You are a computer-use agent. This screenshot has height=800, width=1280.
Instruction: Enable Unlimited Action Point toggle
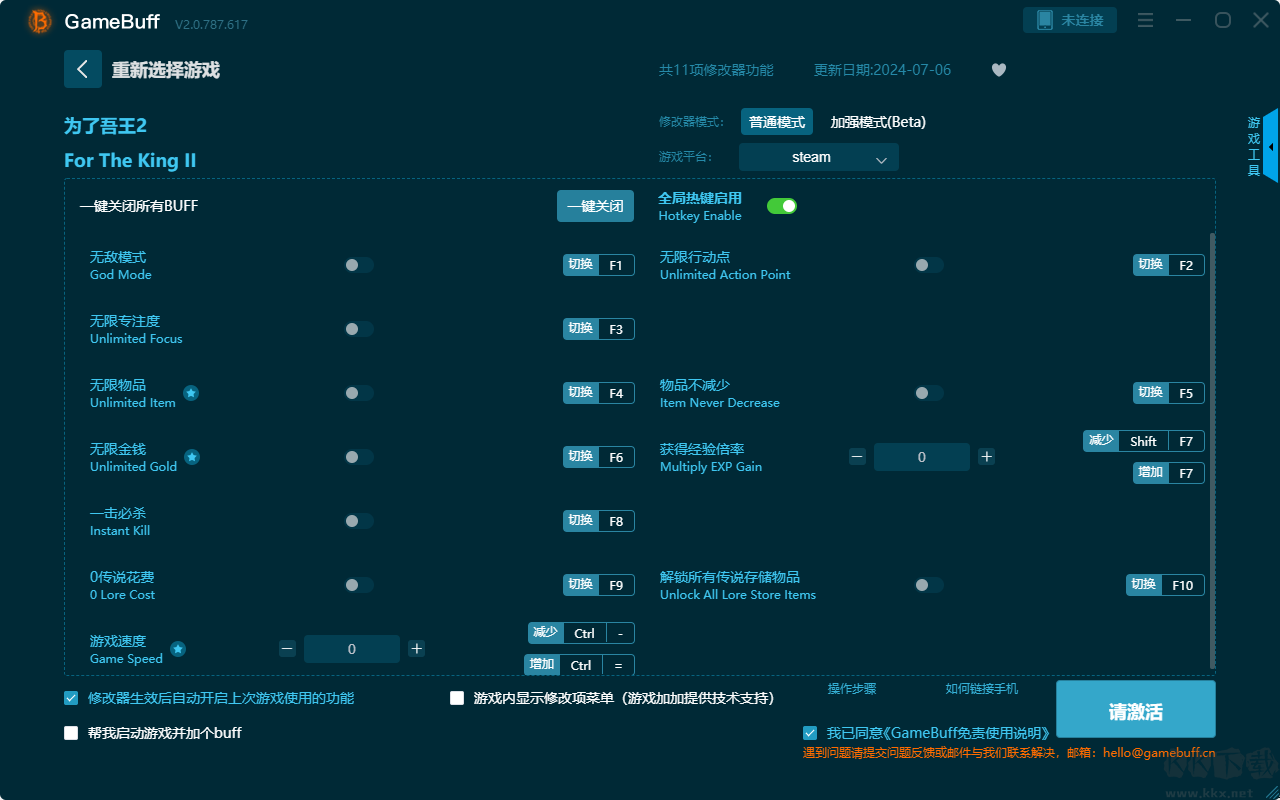point(929,265)
